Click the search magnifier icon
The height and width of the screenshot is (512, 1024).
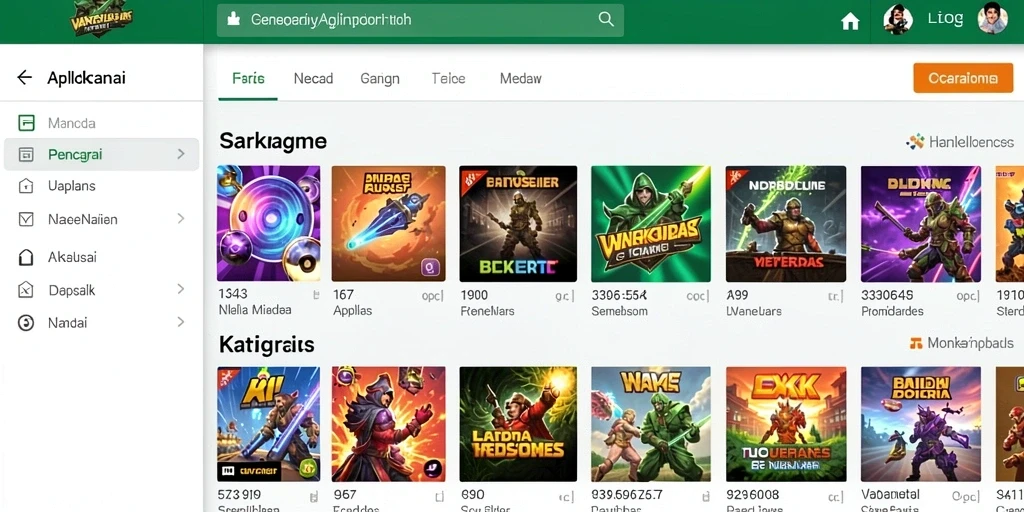click(x=606, y=20)
